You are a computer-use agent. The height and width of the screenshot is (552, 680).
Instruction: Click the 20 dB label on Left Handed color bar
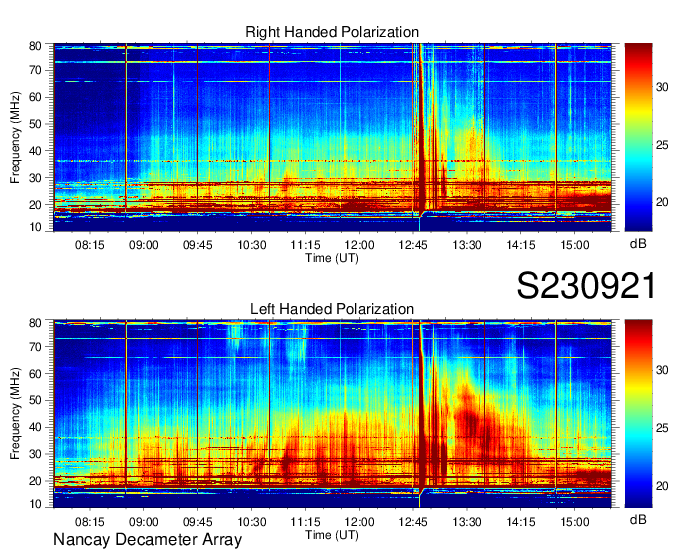662,486
